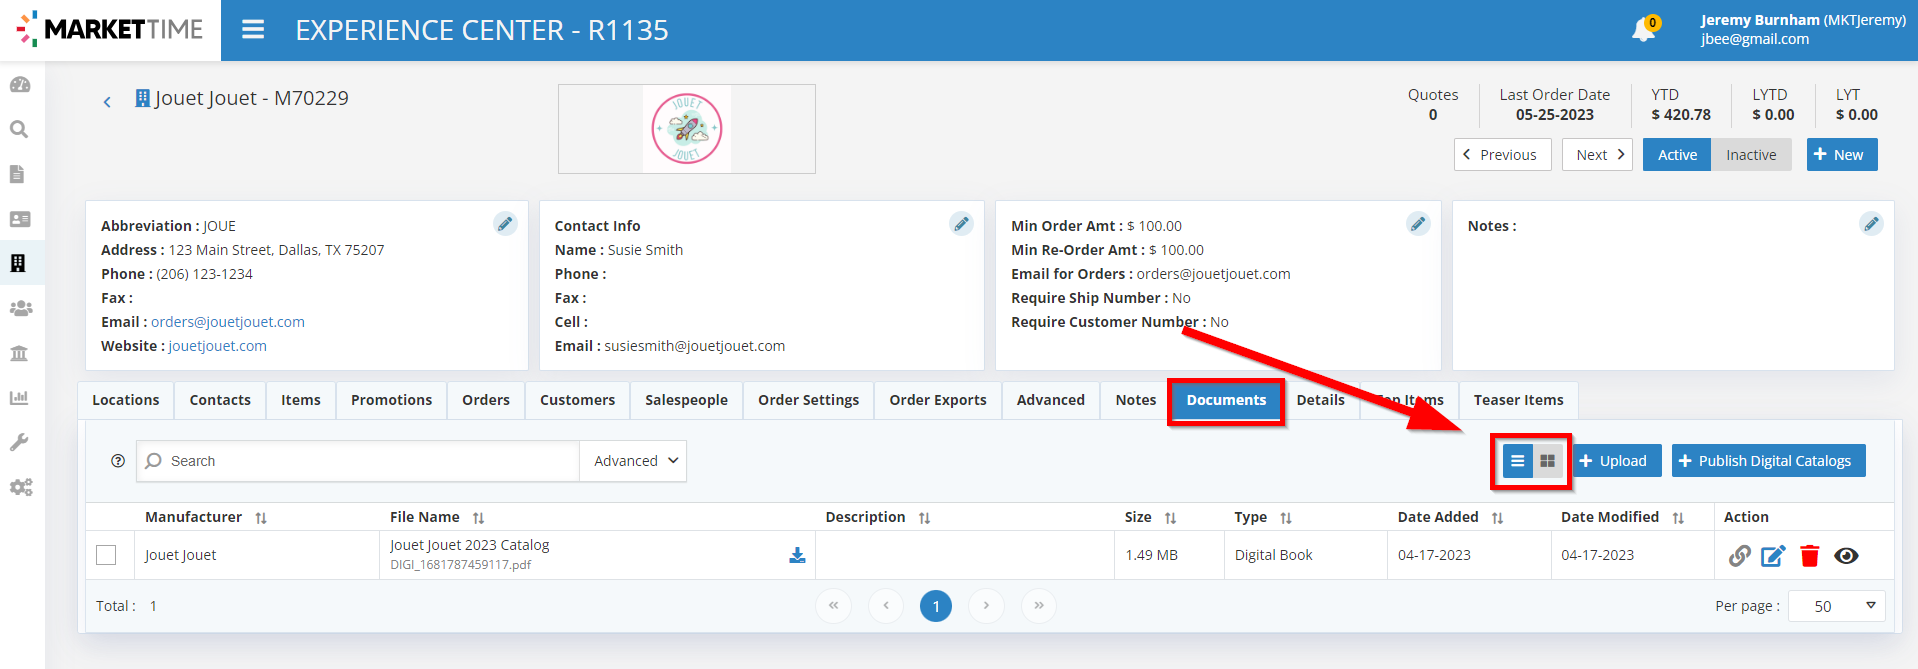Open manufacturers building icon in sidebar
The height and width of the screenshot is (669, 1918).
18,263
